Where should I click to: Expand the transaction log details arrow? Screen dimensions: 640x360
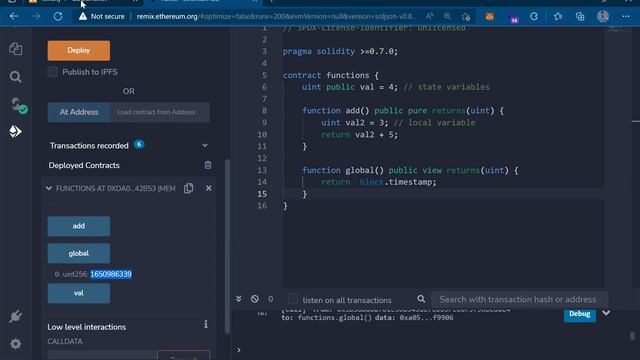[x=606, y=313]
